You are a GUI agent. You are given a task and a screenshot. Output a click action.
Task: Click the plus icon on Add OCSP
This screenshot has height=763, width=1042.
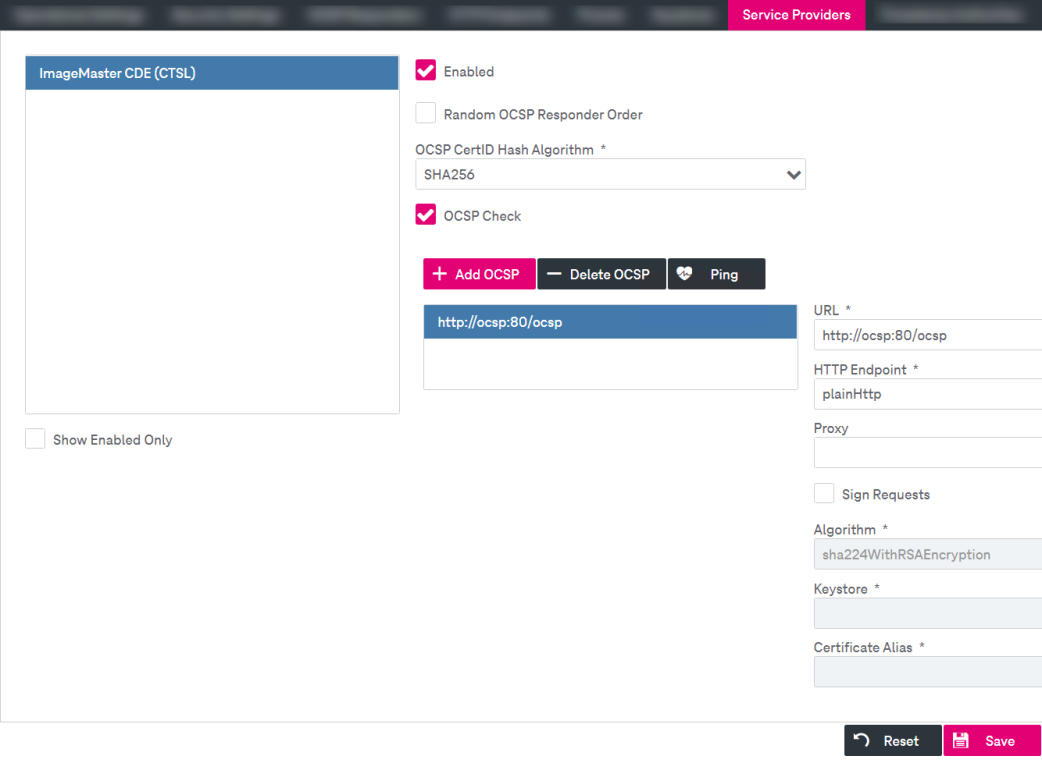pos(439,274)
